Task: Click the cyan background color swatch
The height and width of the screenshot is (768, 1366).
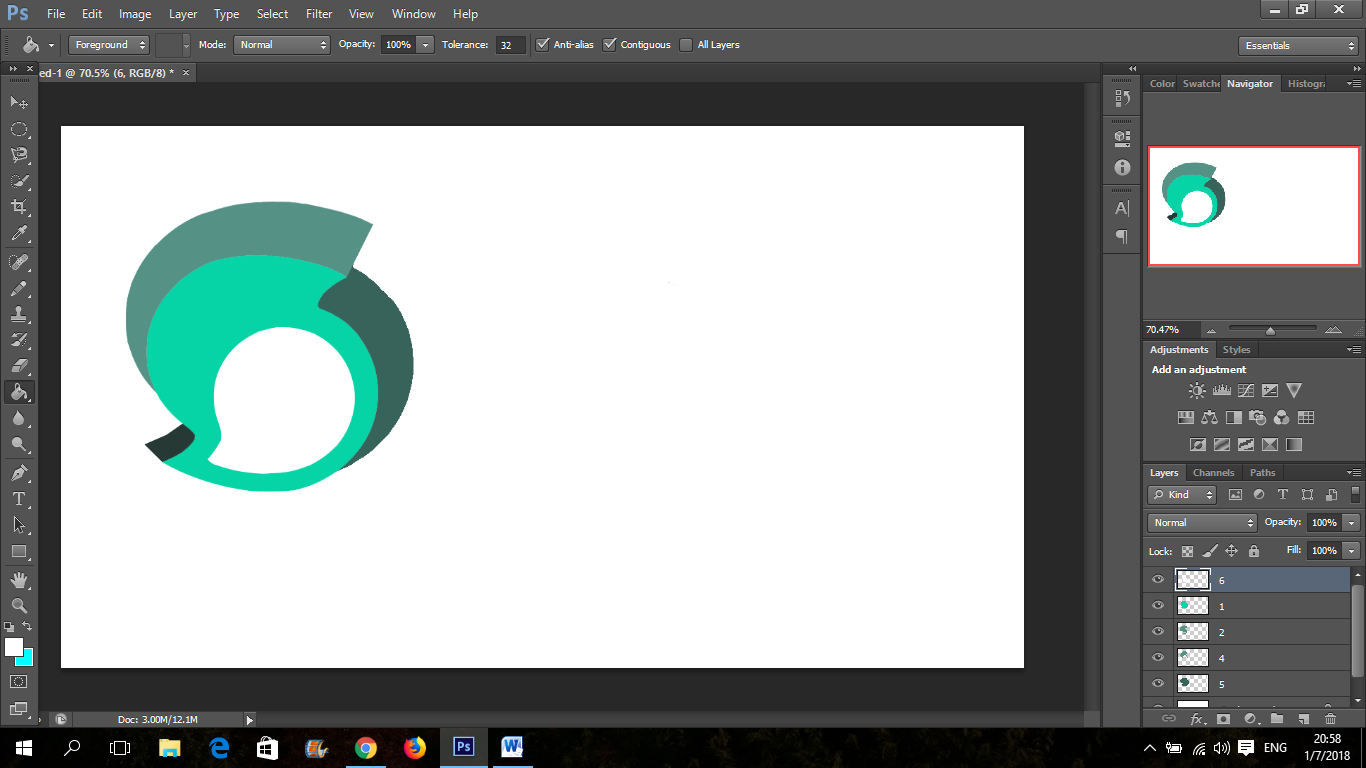Action: point(27,660)
